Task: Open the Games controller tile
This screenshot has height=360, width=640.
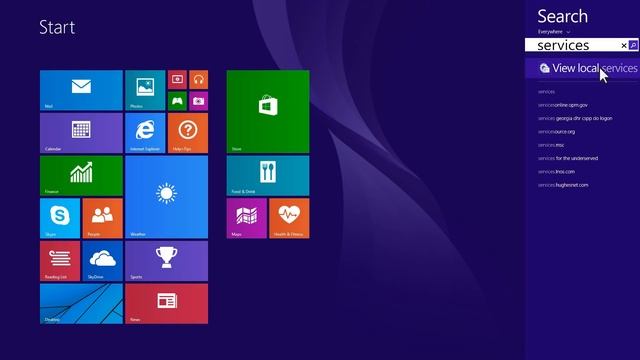Action: coord(177,101)
